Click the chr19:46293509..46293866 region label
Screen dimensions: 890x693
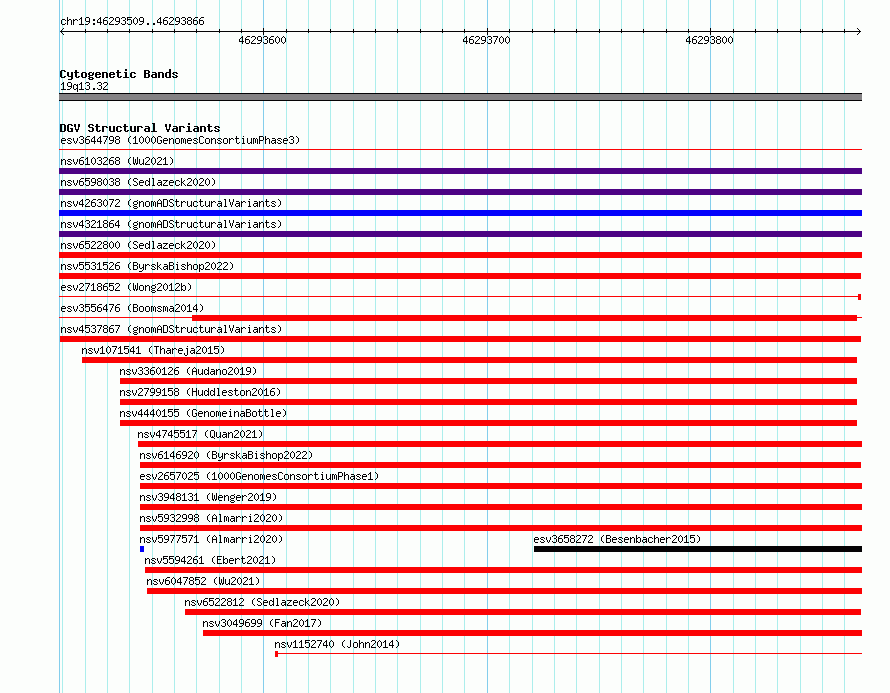(x=132, y=22)
